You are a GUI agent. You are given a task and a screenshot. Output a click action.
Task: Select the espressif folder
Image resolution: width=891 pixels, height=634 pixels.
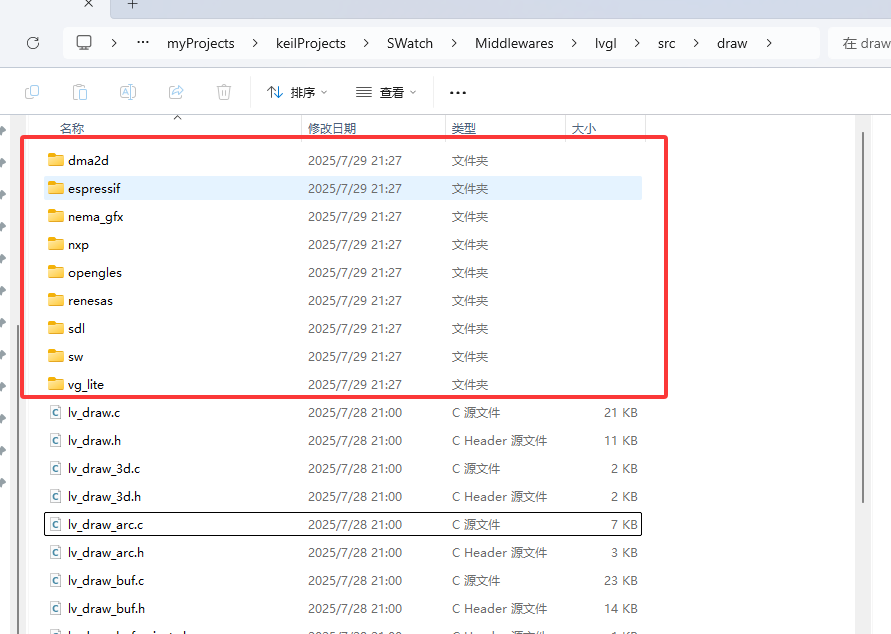click(94, 188)
